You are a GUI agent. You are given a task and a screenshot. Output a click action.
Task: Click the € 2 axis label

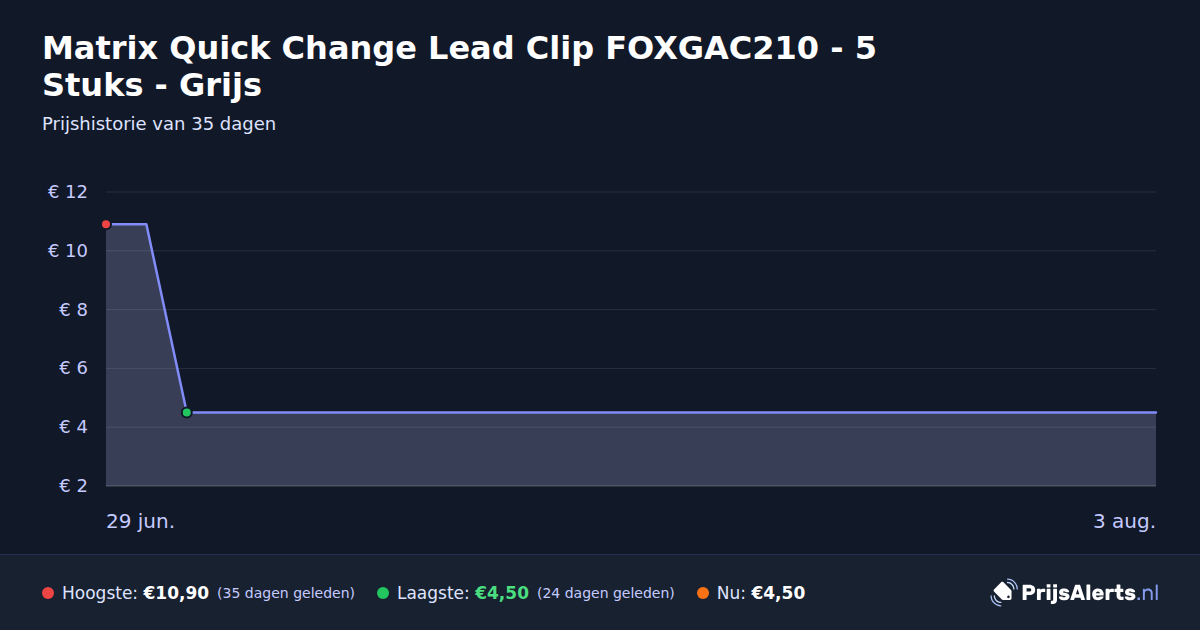click(74, 486)
